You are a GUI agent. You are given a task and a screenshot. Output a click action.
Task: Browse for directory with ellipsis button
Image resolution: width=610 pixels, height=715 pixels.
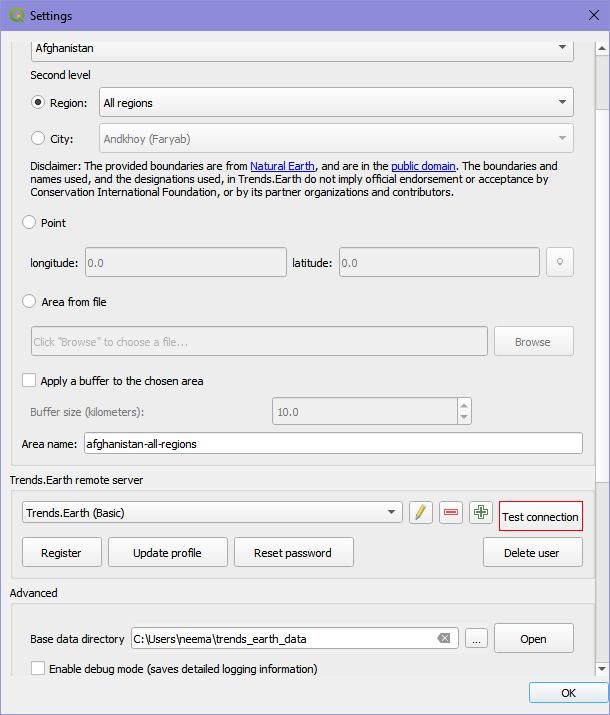pyautogui.click(x=476, y=638)
